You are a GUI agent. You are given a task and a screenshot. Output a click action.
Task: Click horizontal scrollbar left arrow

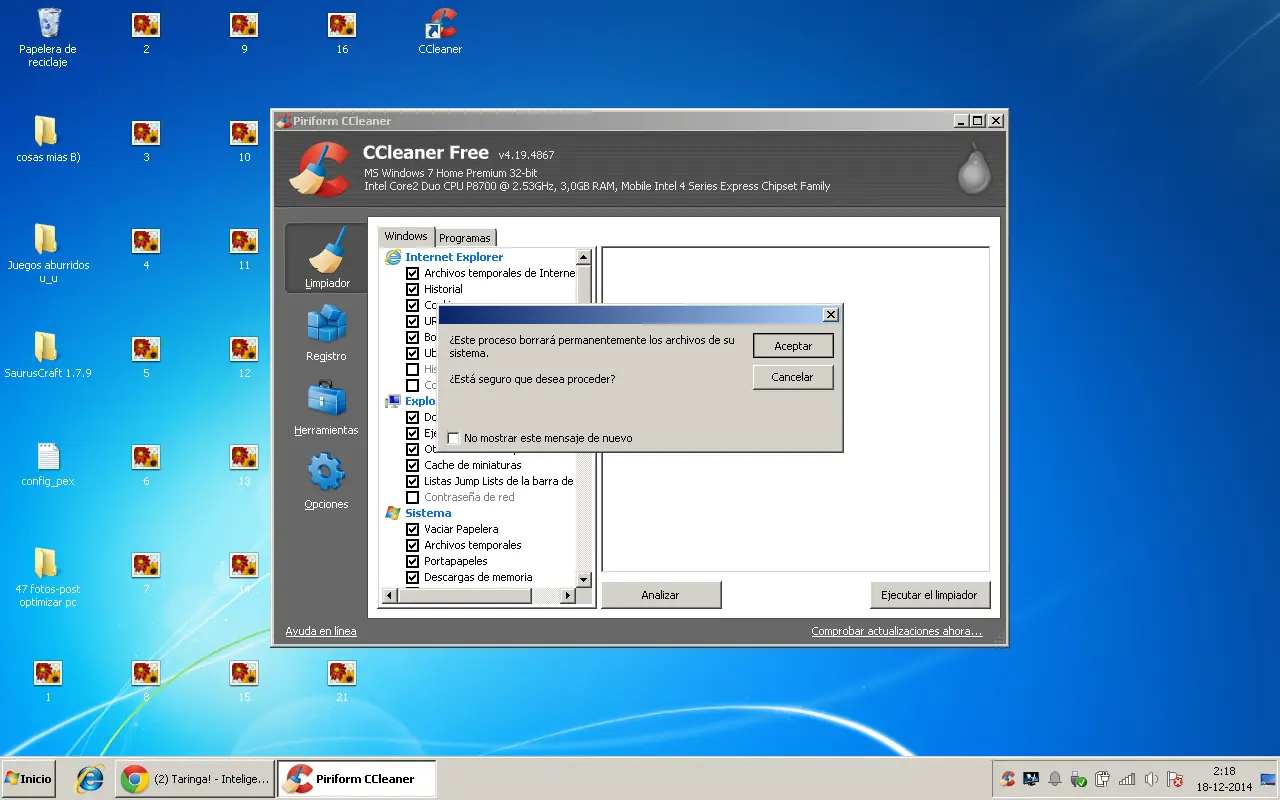390,595
